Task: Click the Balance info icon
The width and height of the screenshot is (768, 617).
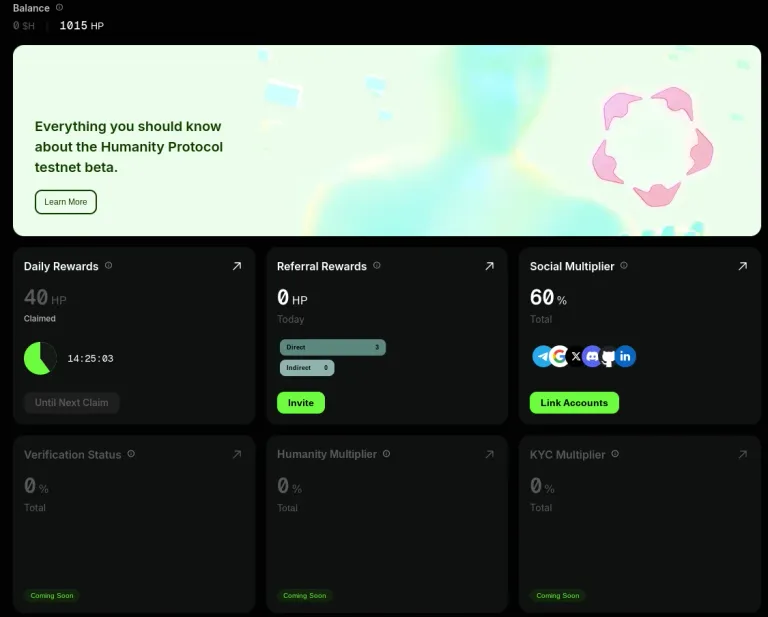Action: (x=59, y=7)
